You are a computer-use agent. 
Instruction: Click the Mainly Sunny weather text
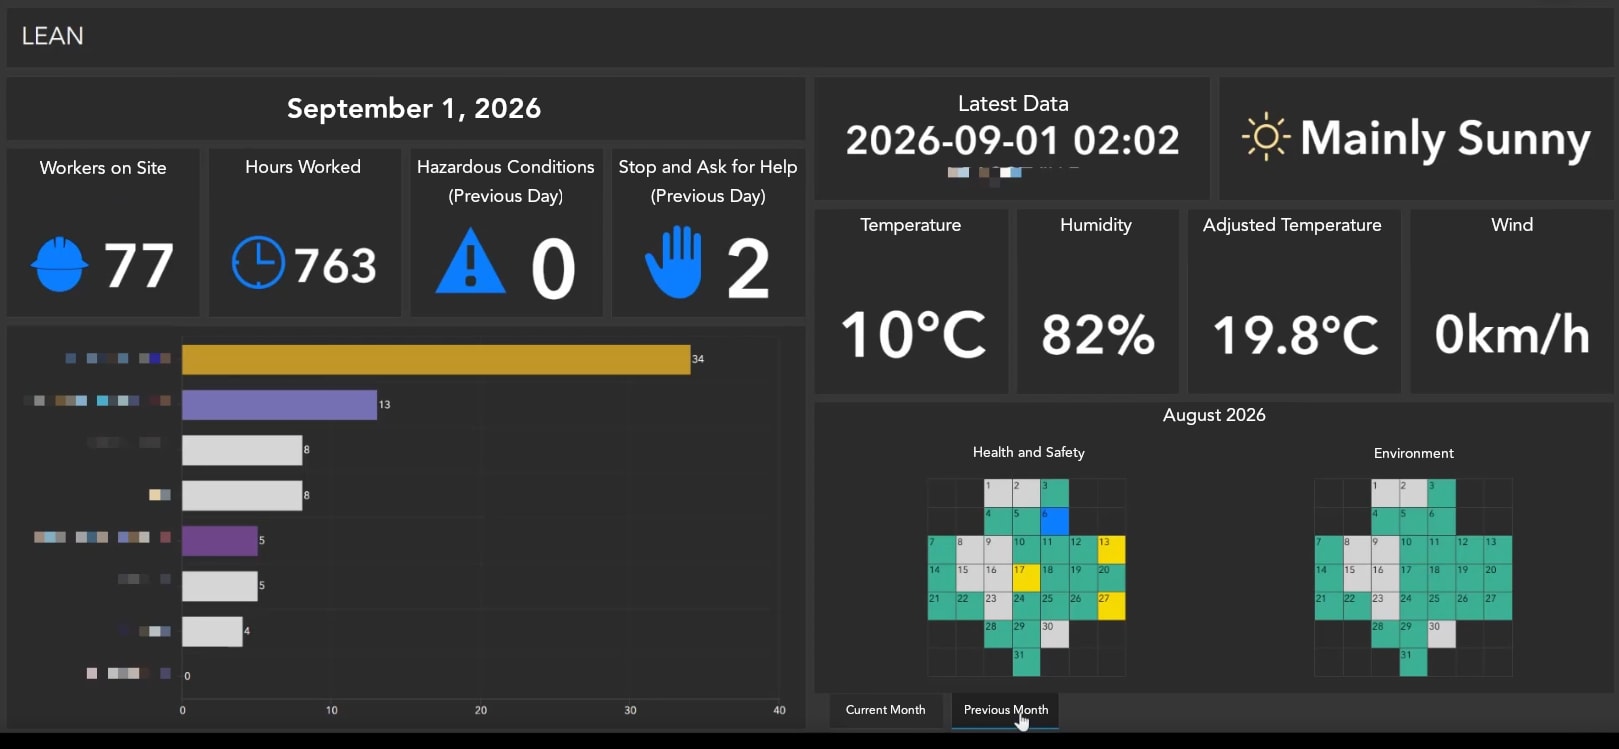pos(1445,139)
